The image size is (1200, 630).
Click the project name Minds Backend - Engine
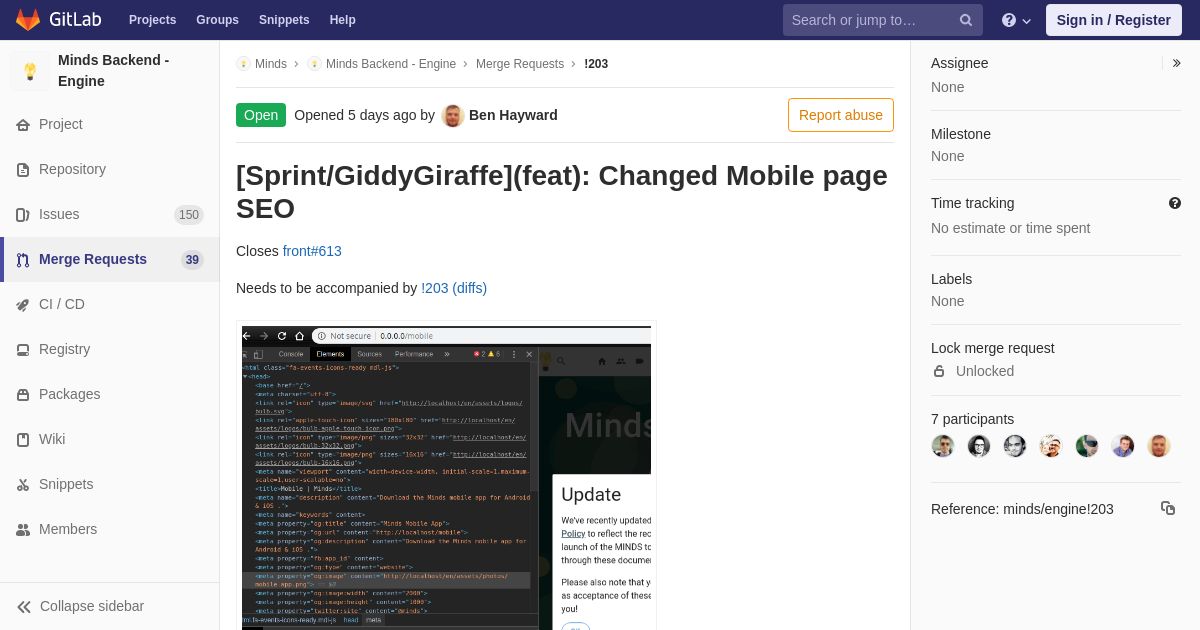pos(114,70)
